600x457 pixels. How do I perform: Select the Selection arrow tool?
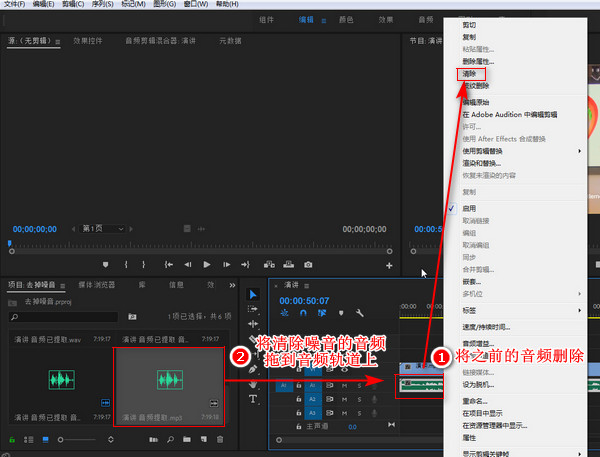(x=253, y=295)
